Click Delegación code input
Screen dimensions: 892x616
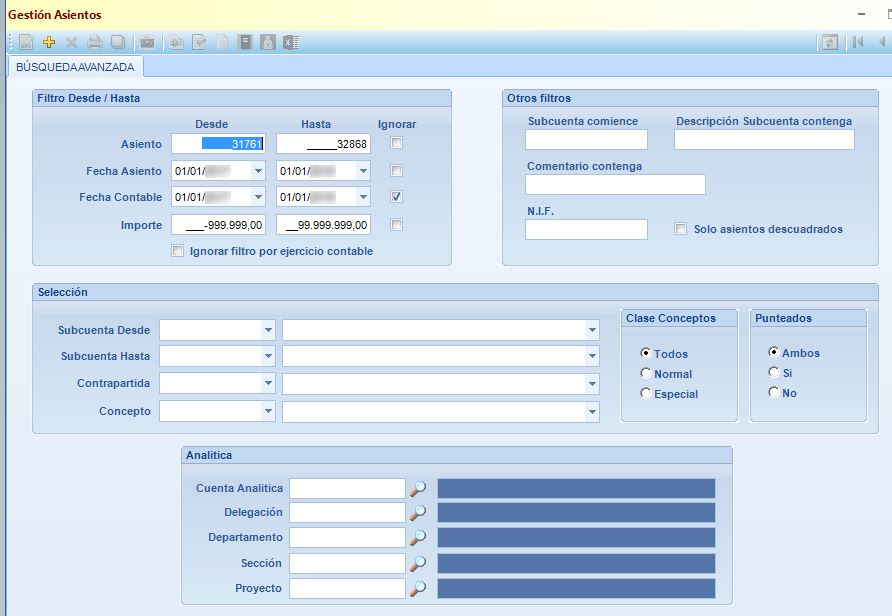point(347,512)
